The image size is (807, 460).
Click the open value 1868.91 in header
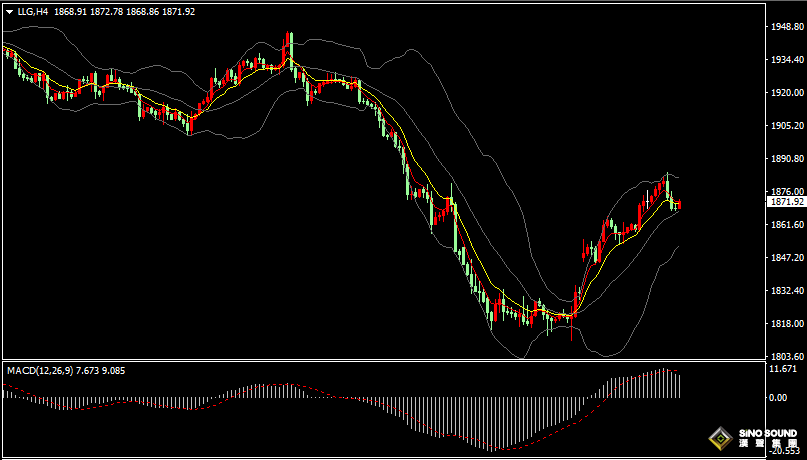pos(72,11)
